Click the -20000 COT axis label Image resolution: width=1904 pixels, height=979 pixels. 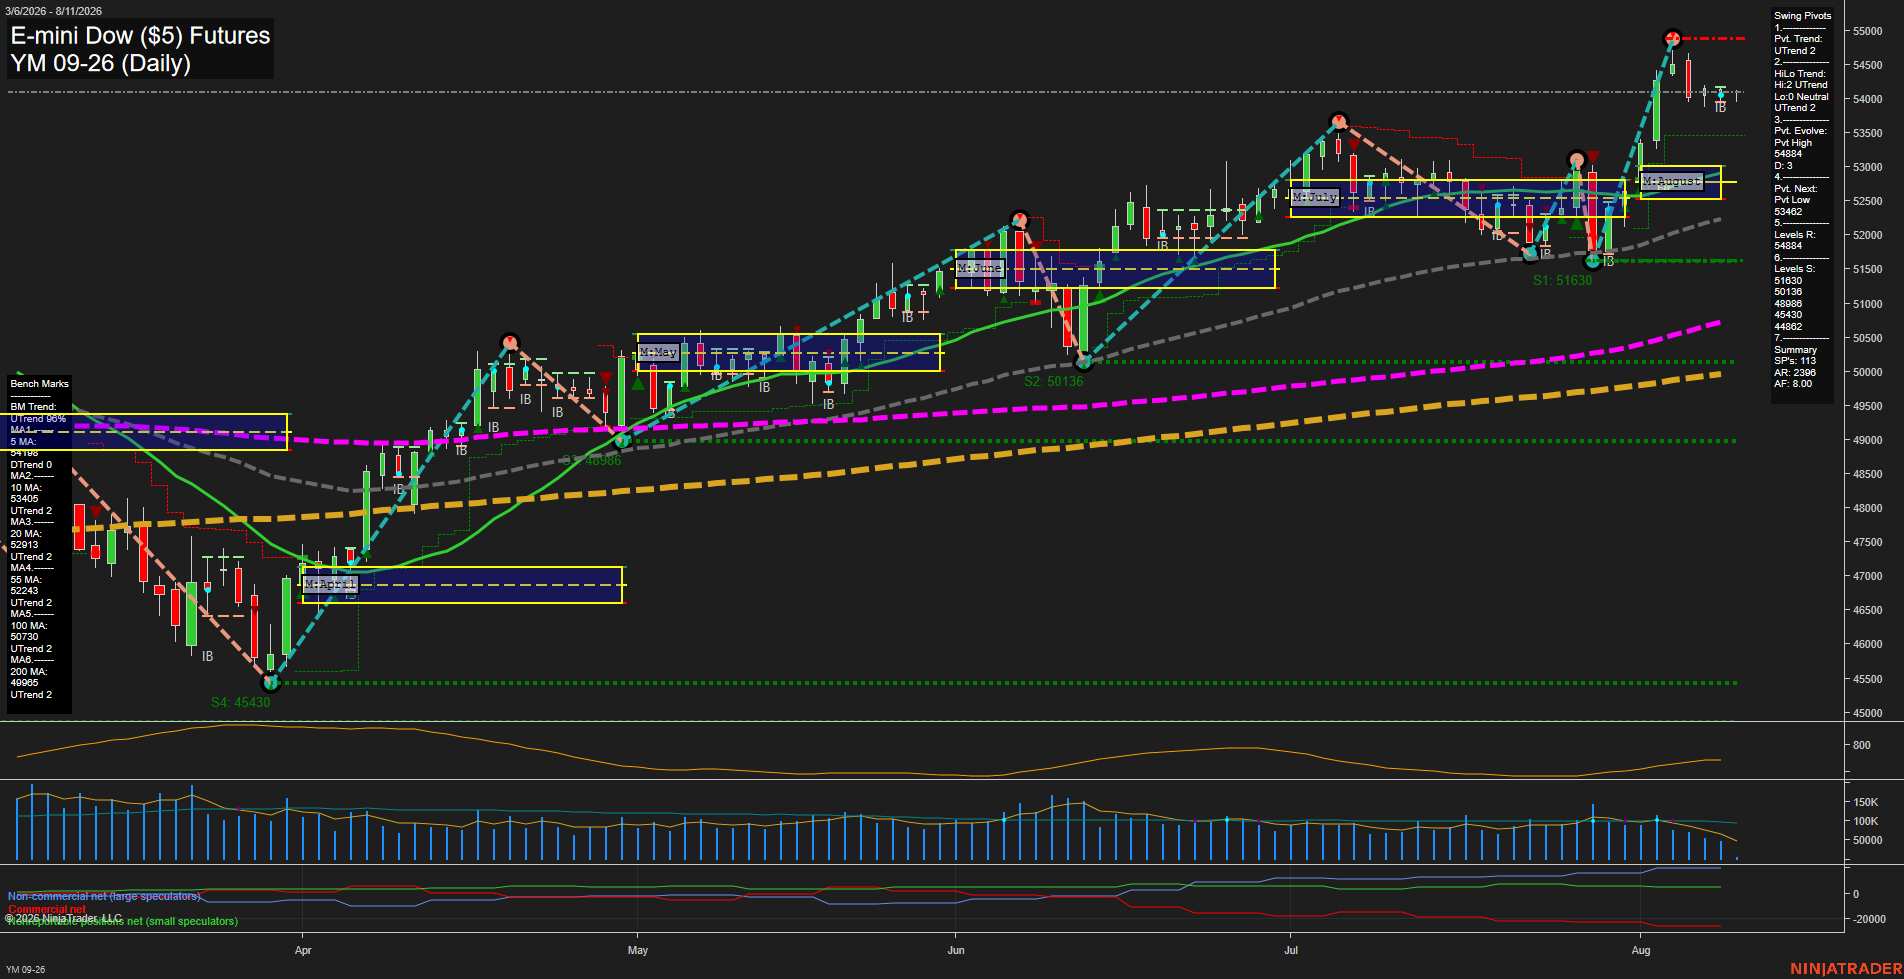click(1869, 919)
